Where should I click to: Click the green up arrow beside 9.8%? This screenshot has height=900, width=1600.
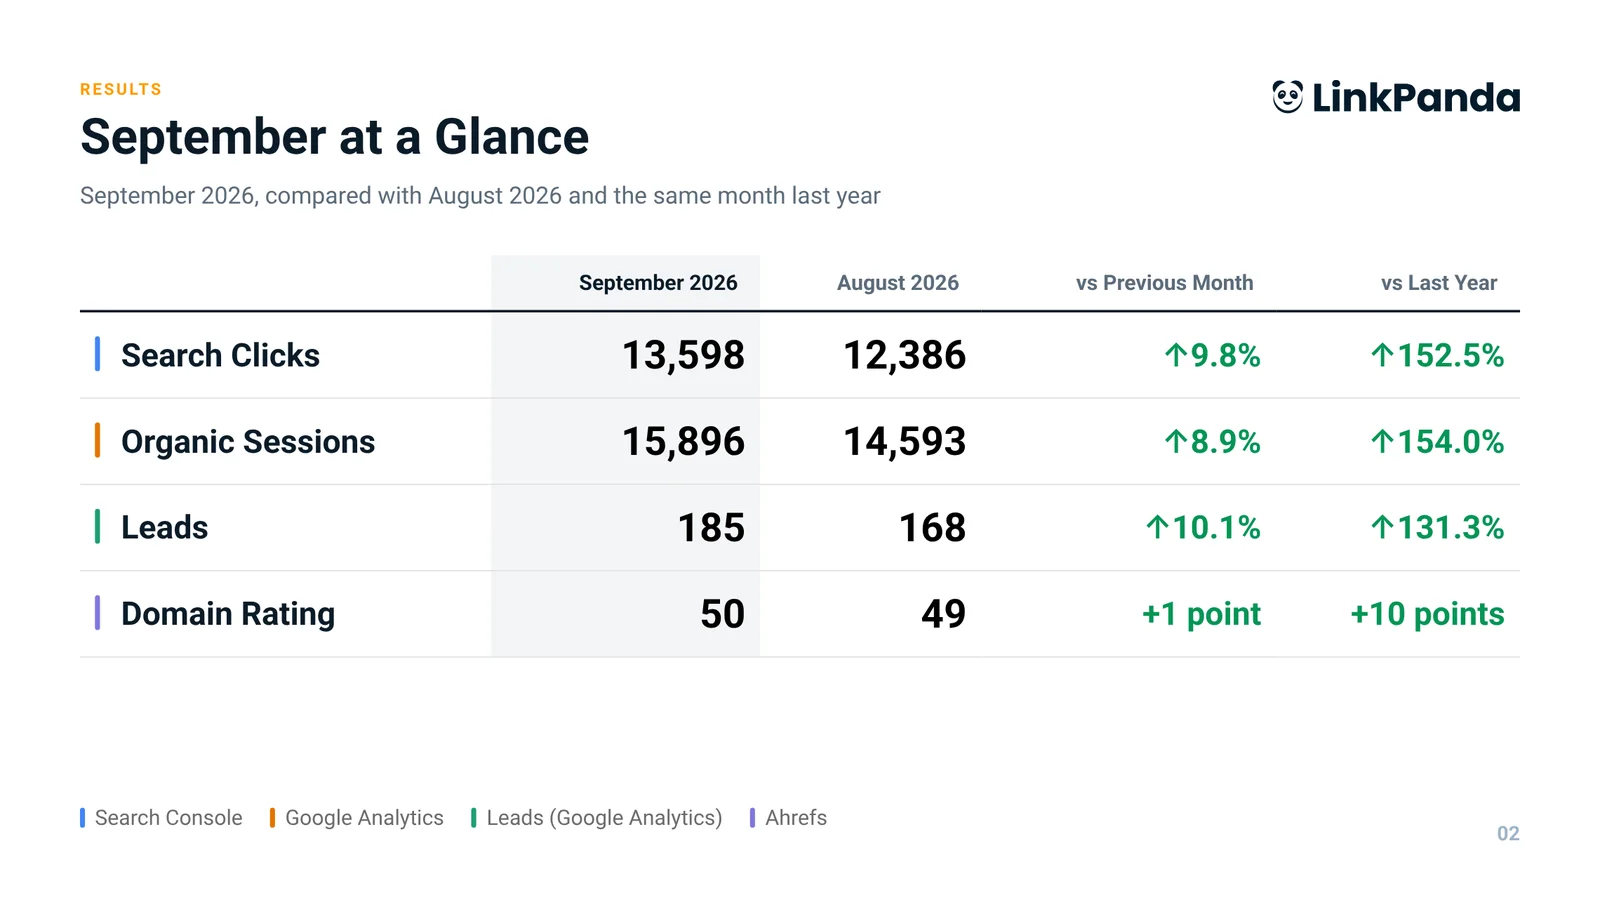click(x=1176, y=355)
